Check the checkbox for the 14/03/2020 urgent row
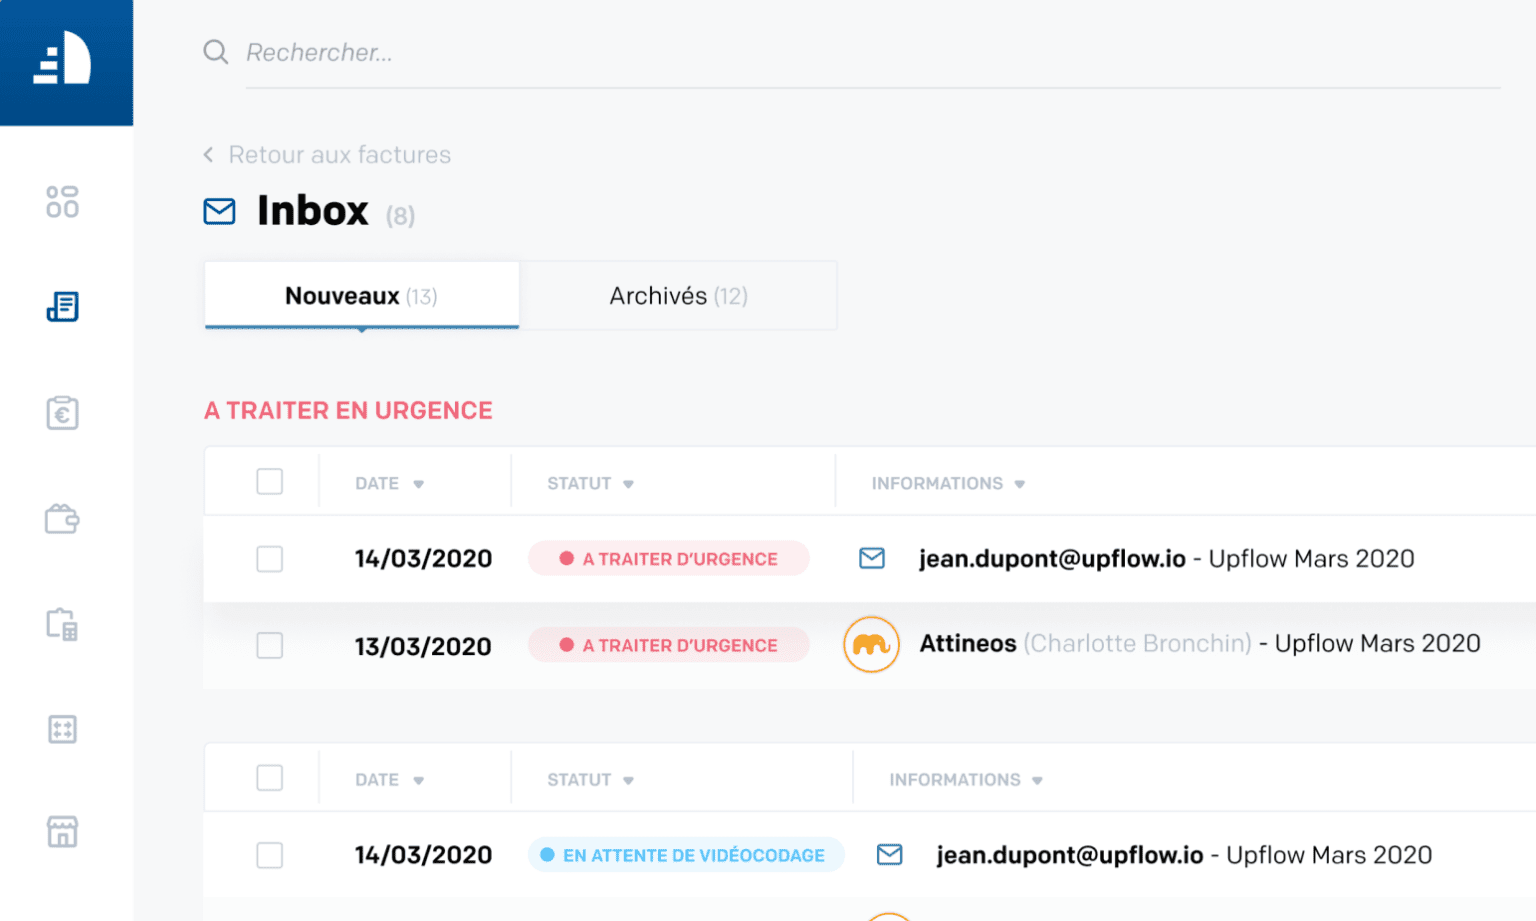 pyautogui.click(x=270, y=559)
